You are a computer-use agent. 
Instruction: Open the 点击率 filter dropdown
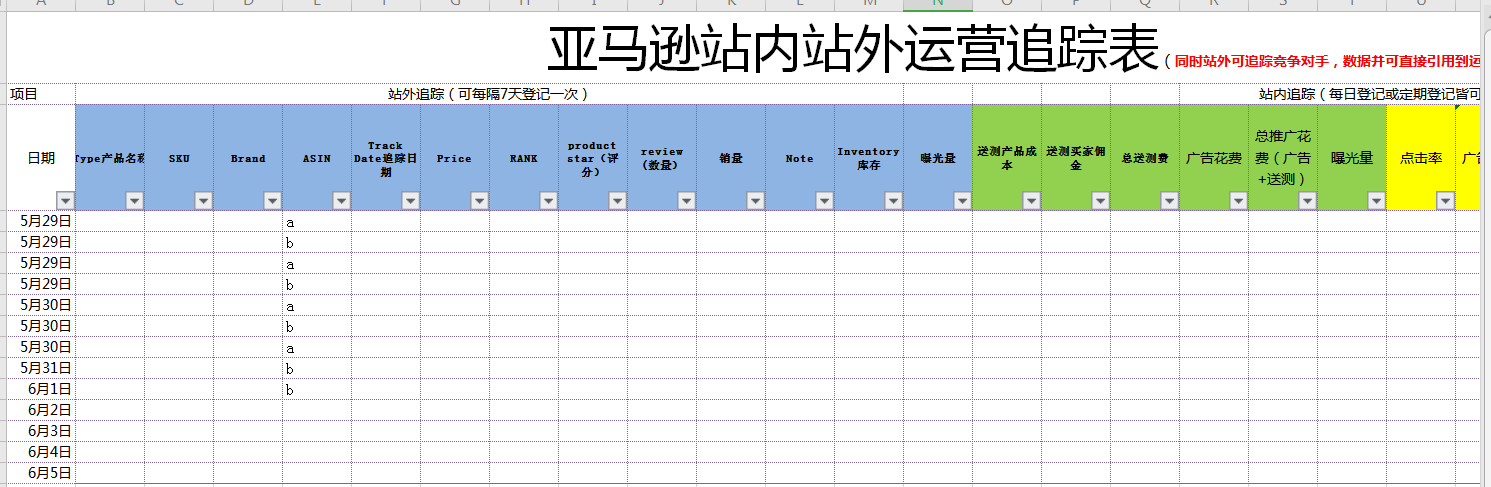1445,200
